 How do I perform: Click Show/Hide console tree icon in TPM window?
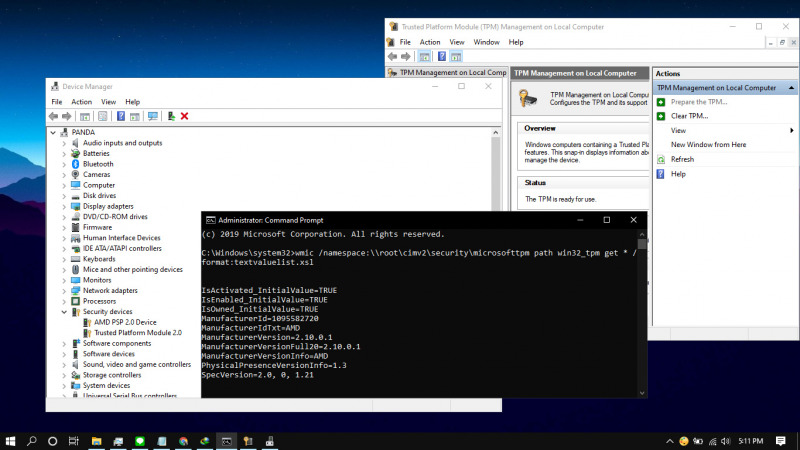click(x=424, y=57)
